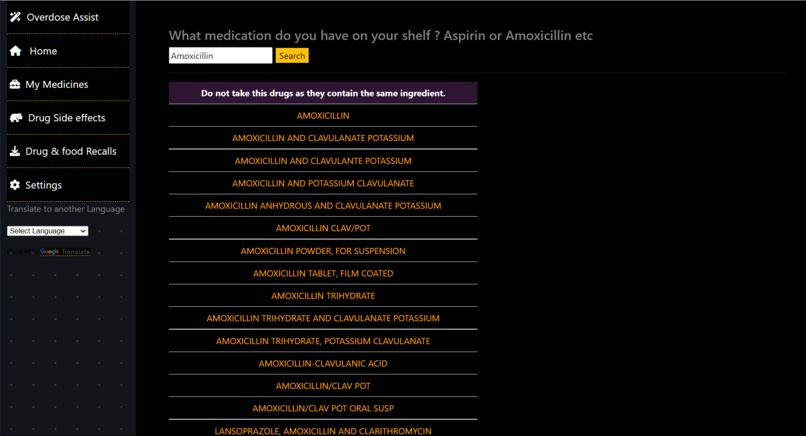Click the Settings gear icon
The width and height of the screenshot is (806, 436).
pyautogui.click(x=15, y=185)
